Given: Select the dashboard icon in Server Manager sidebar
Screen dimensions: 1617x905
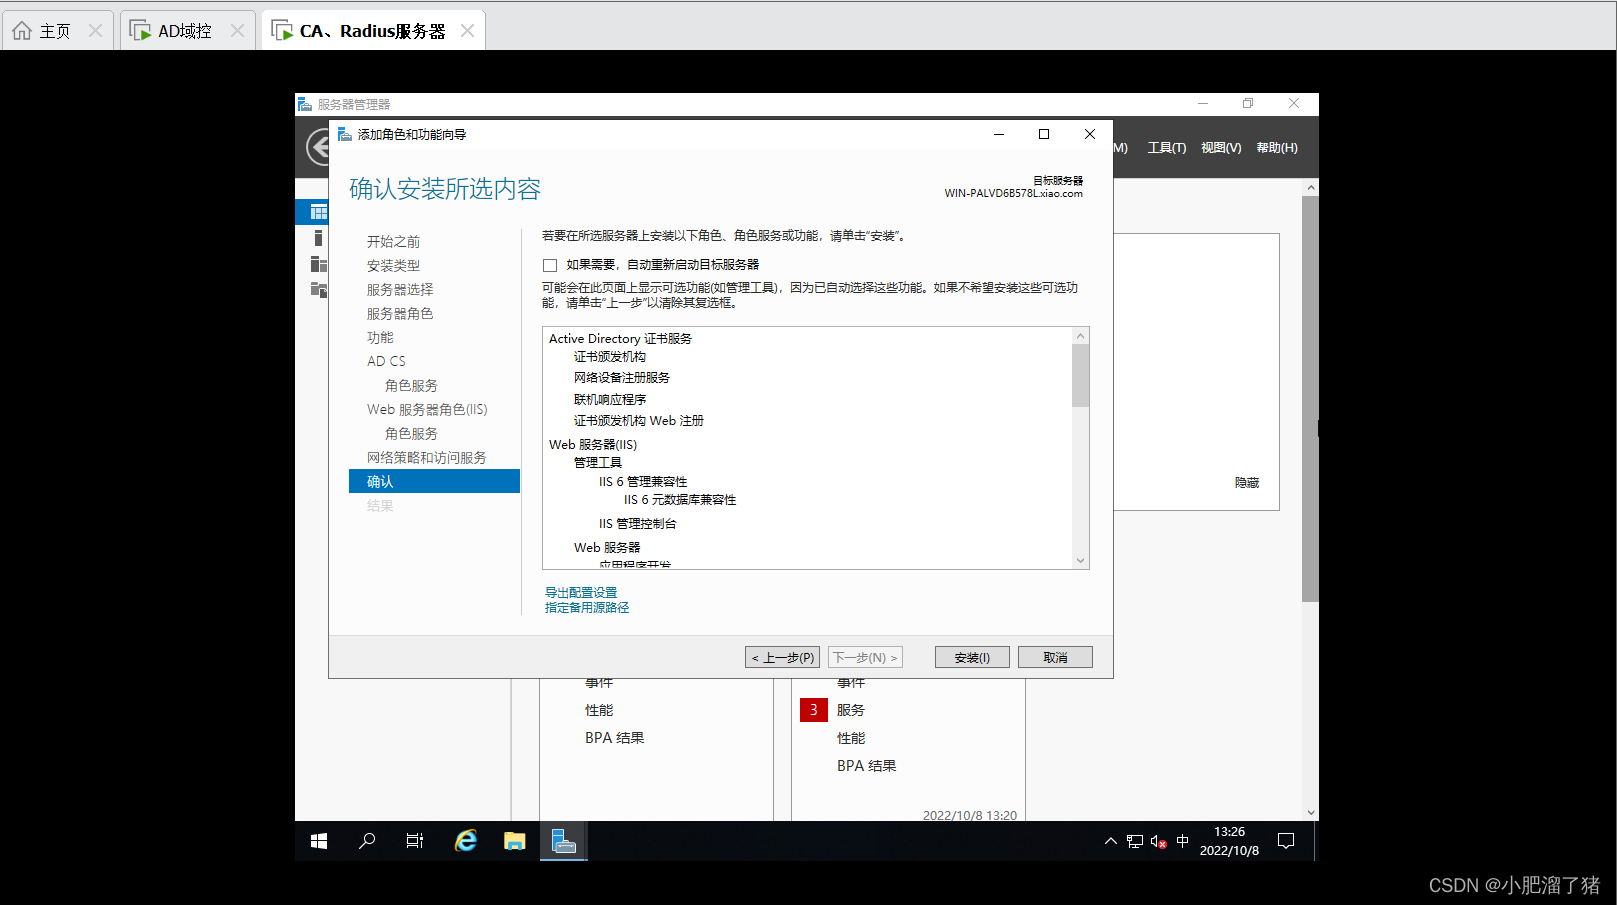Looking at the screenshot, I should tap(319, 212).
